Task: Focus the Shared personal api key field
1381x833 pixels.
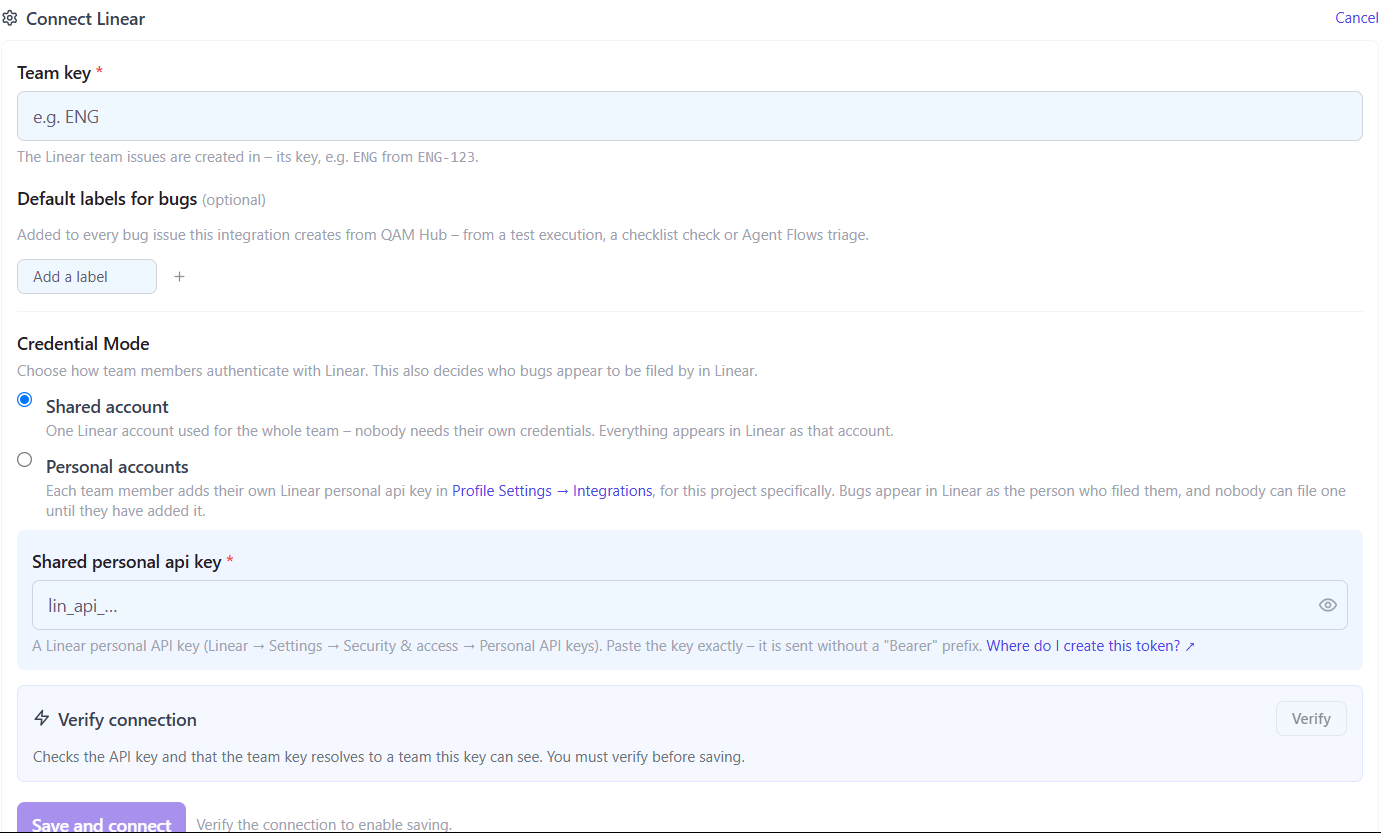Action: click(x=690, y=605)
